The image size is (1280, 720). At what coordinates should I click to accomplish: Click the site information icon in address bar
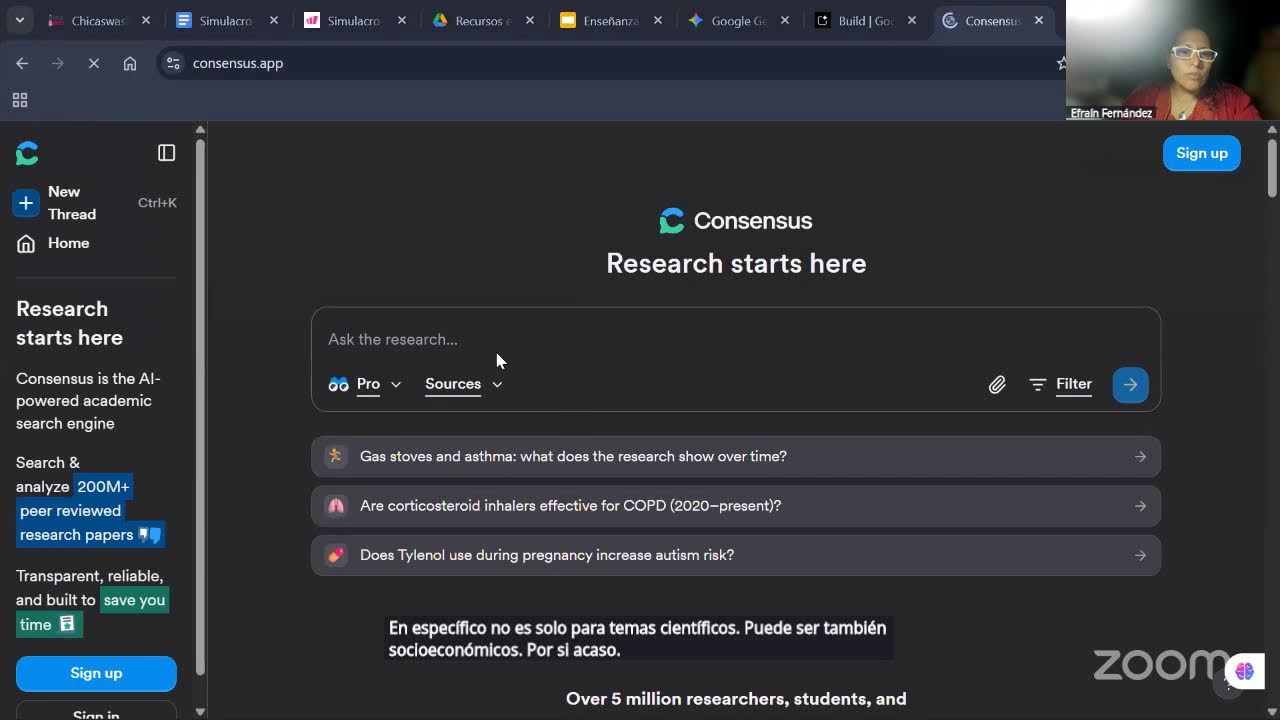tap(173, 63)
